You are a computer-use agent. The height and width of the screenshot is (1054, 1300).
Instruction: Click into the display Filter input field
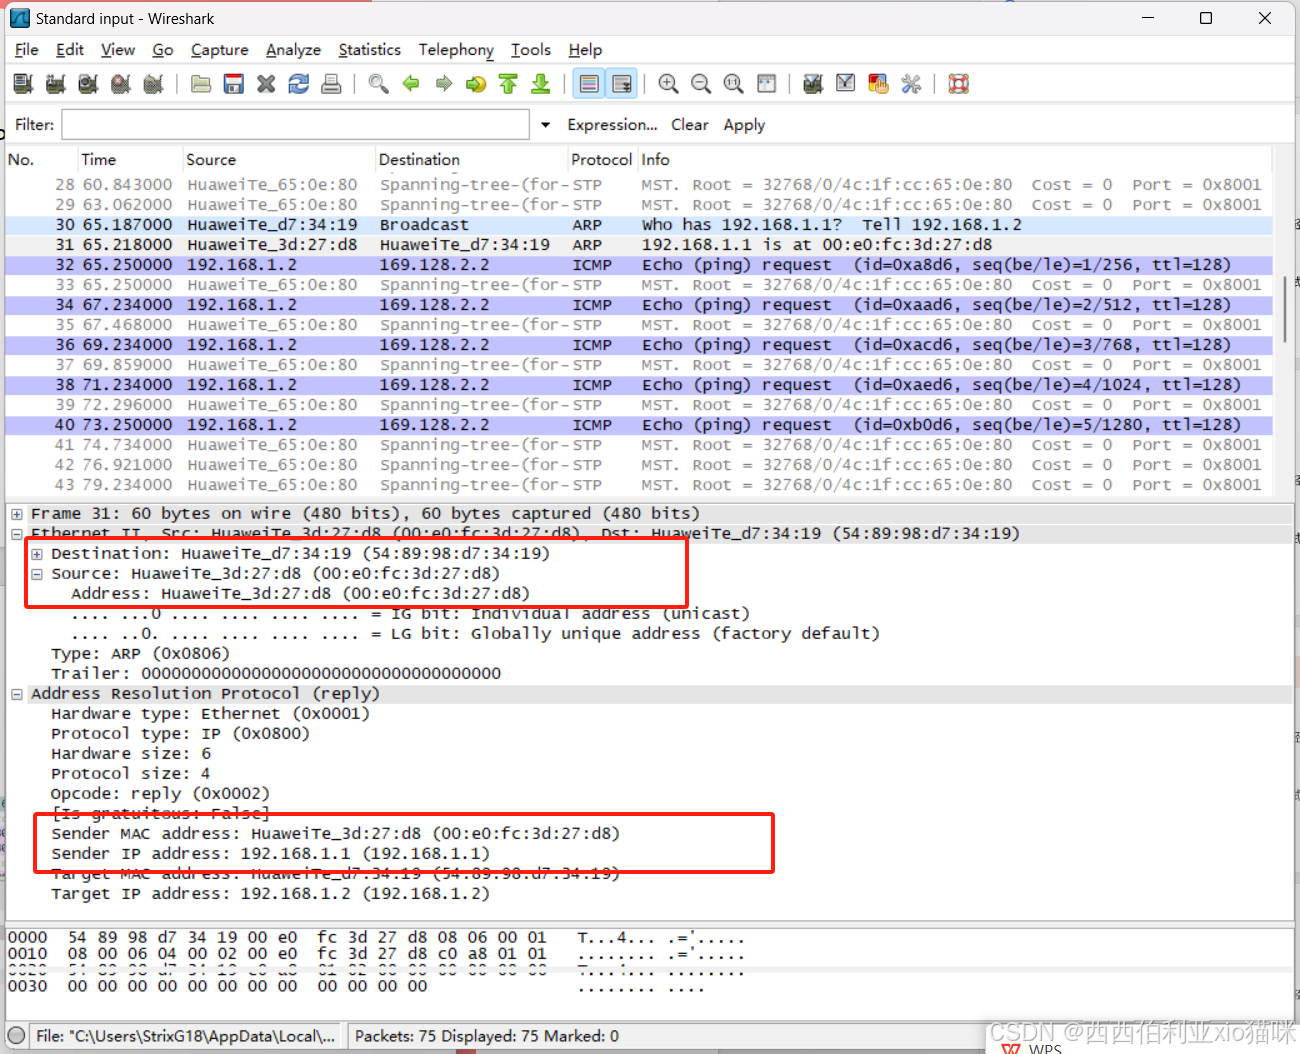295,125
